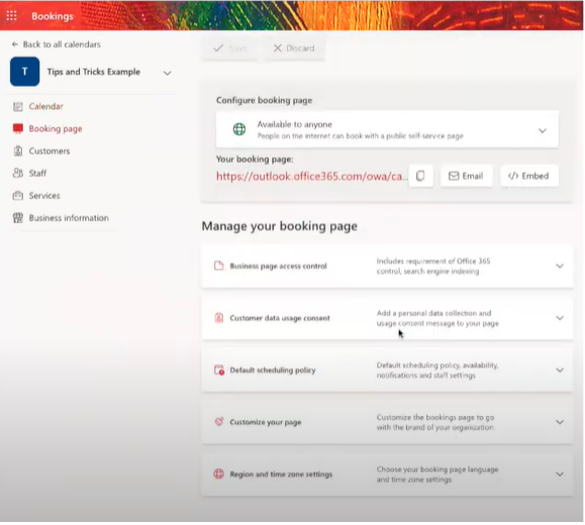Click the Customers sidebar icon

[x=18, y=151]
